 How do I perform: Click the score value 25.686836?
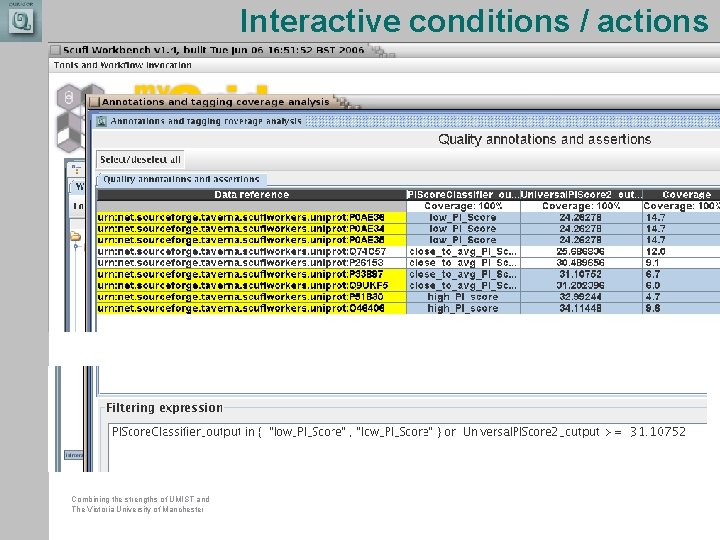click(580, 252)
